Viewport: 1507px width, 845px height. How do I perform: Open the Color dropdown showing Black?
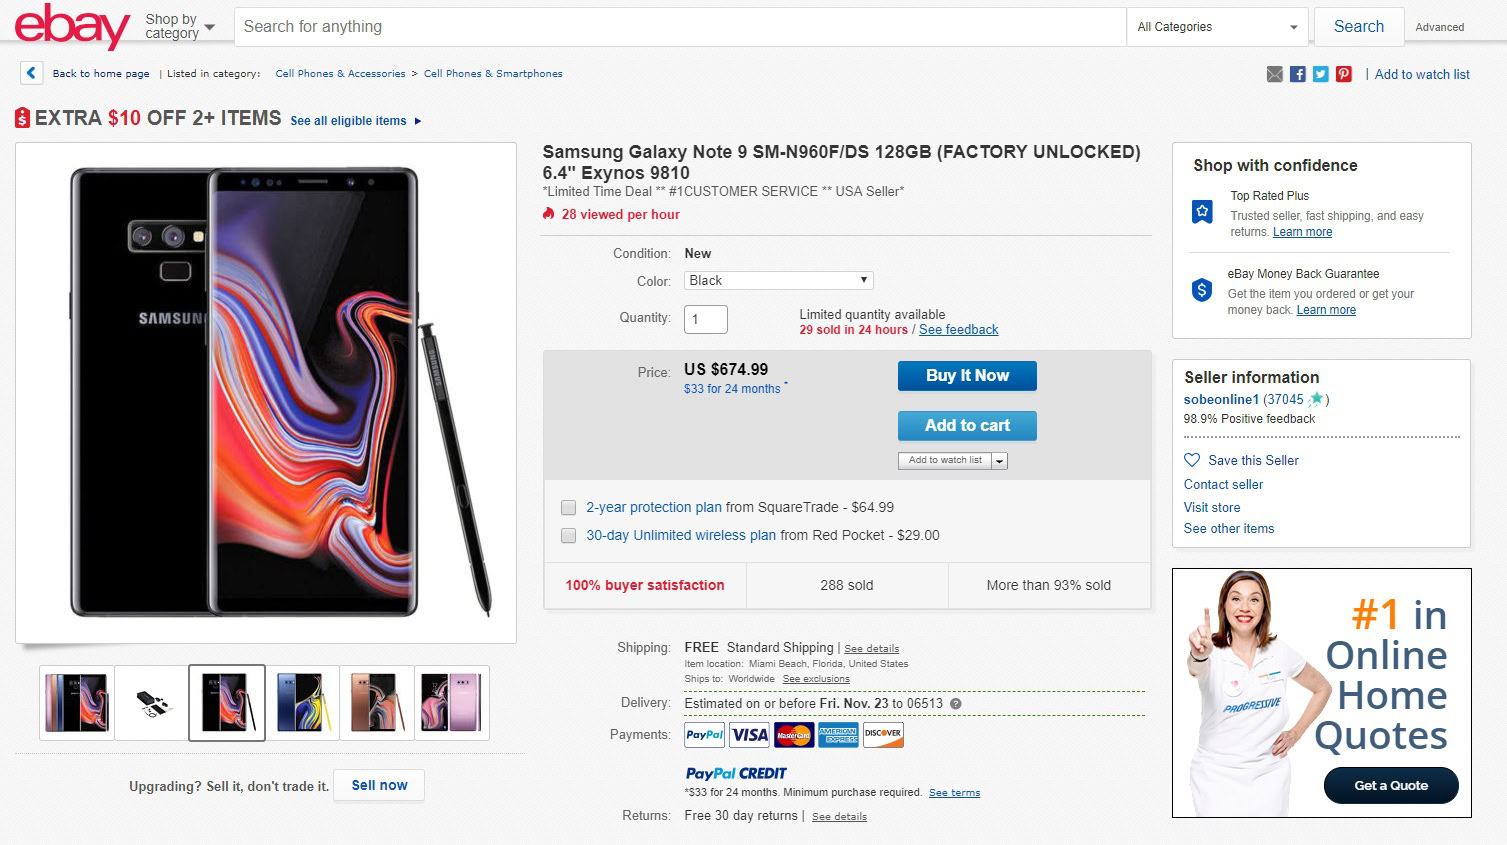[x=778, y=281]
